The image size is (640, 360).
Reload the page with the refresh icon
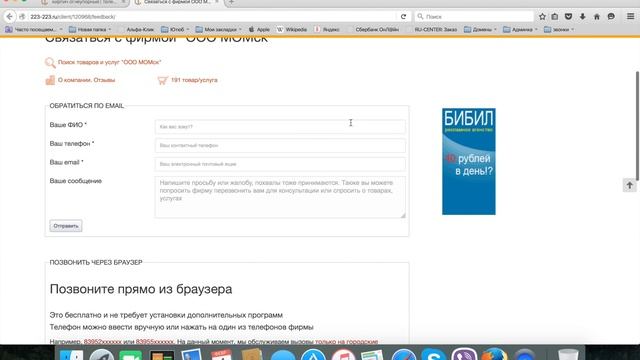[403, 17]
